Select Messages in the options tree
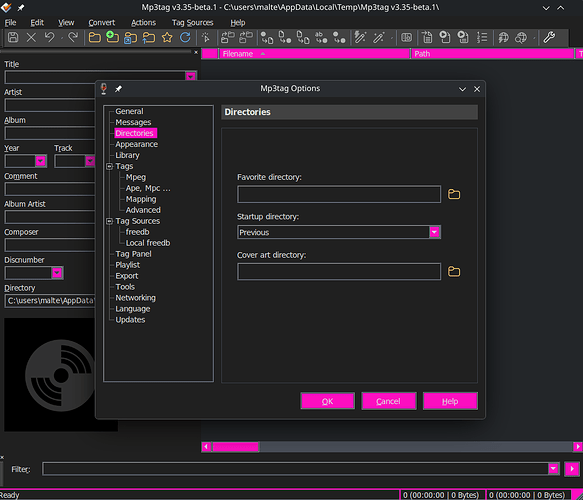583x500 pixels. pyautogui.click(x=133, y=122)
